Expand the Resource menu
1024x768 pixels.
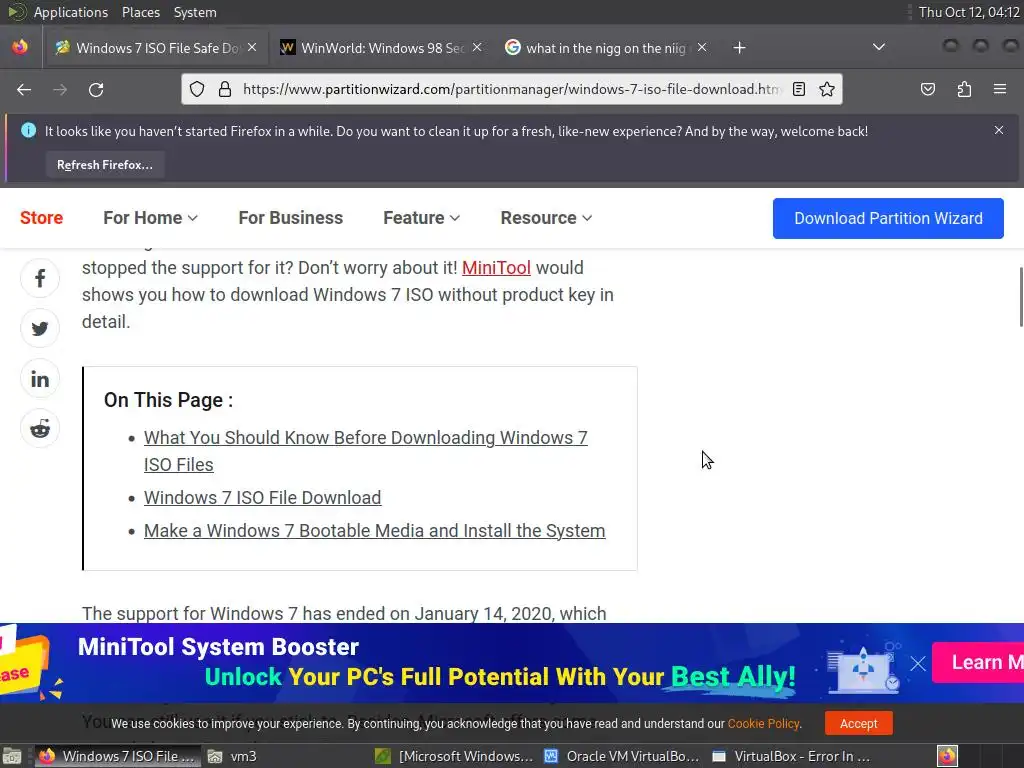(546, 218)
